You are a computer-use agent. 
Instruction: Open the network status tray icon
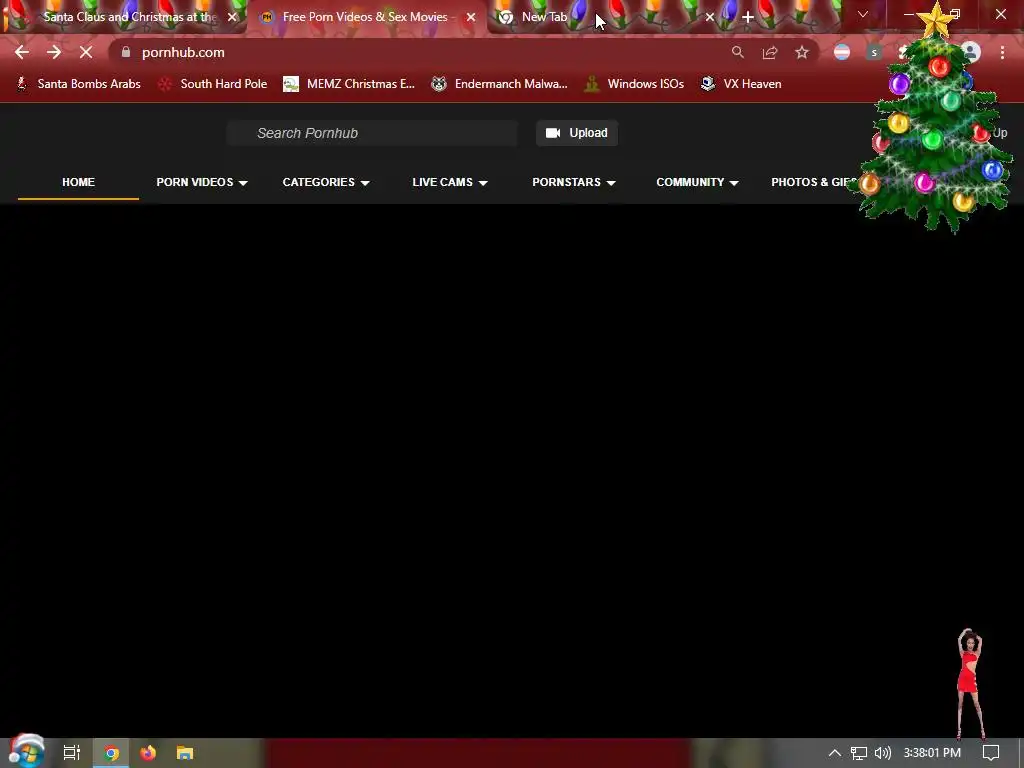[x=859, y=753]
